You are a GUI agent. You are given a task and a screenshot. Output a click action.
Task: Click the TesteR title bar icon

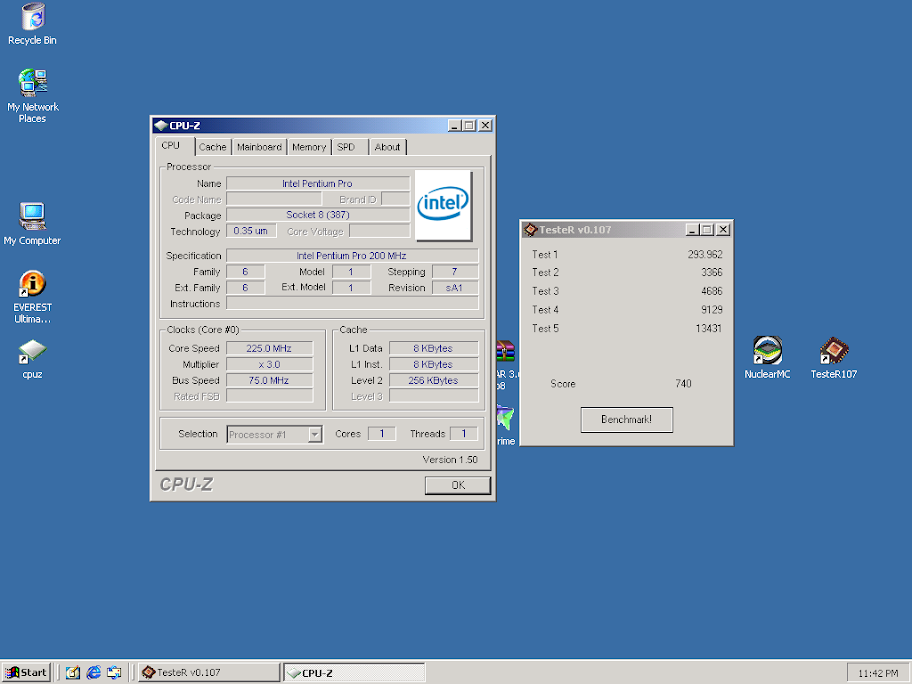click(x=530, y=230)
